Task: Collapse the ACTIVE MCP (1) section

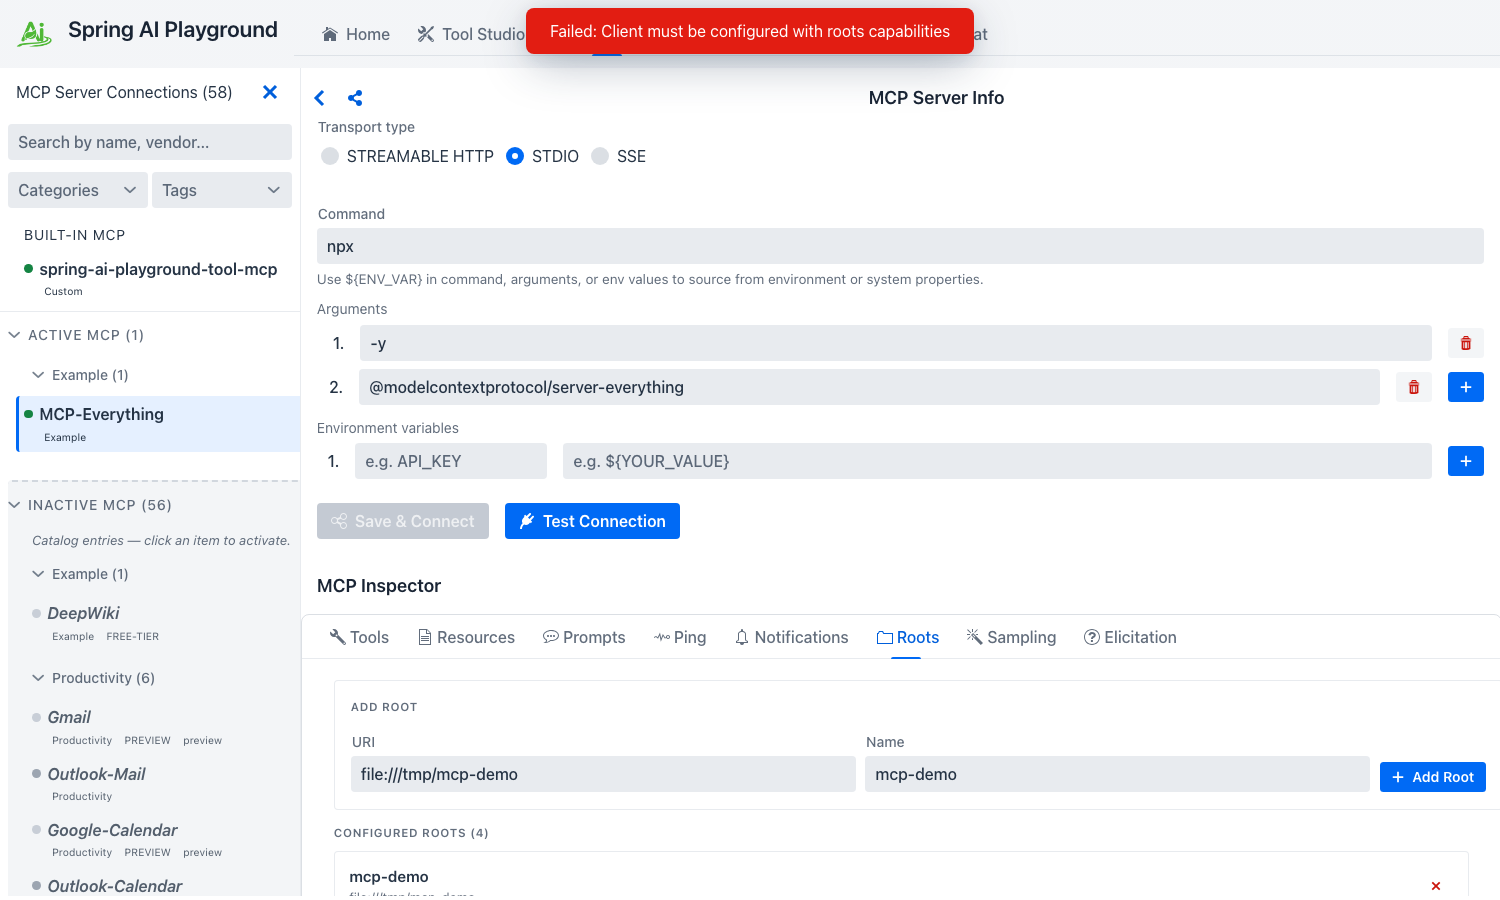Action: [15, 335]
